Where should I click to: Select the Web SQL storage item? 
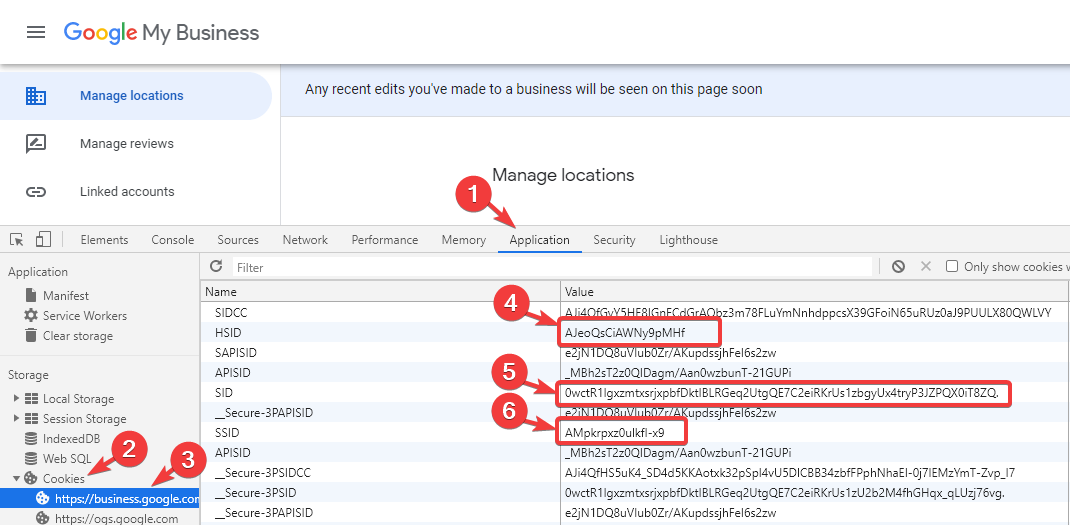pos(67,459)
